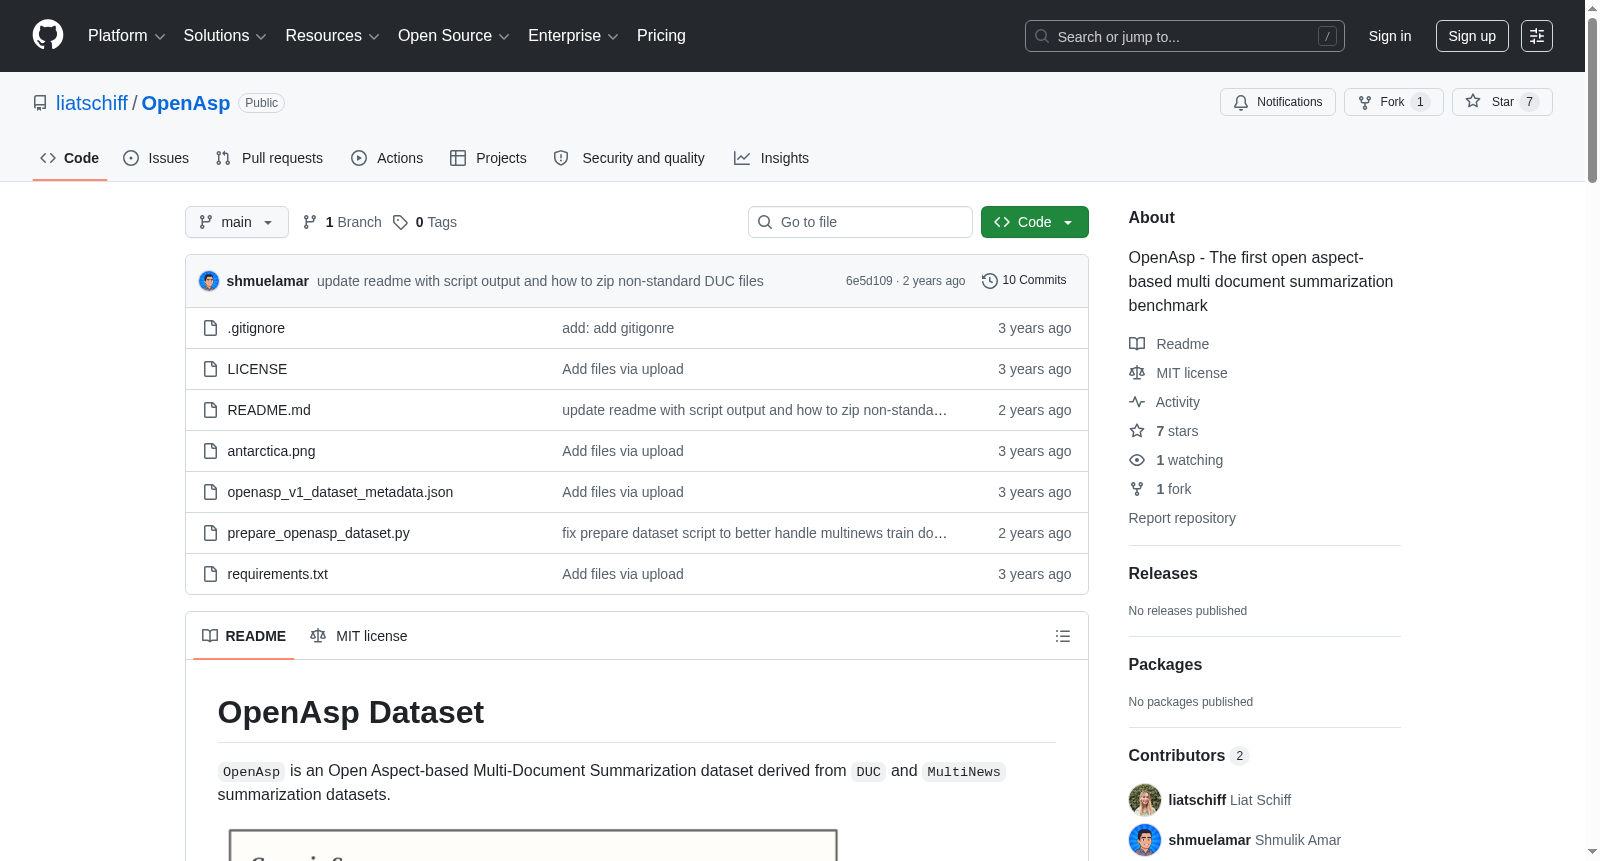Open the README.md file
Screen dimensions: 1600x861
tap(269, 410)
